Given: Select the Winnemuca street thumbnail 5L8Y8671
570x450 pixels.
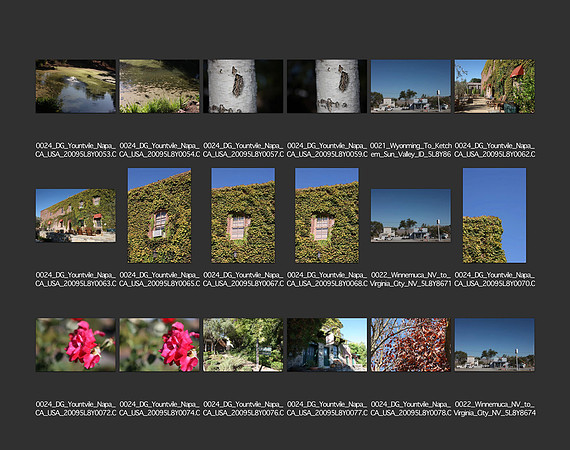Looking at the screenshot, I should 411,215.
